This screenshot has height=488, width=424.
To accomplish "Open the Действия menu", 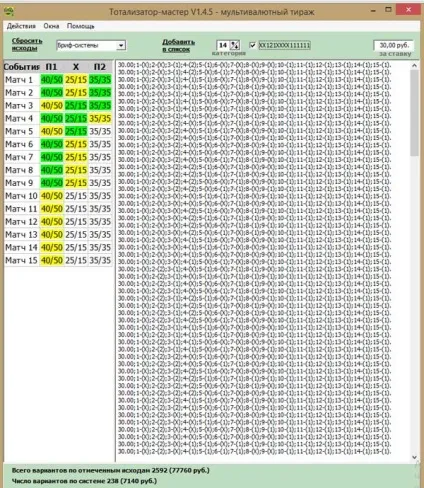I will click(x=21, y=26).
